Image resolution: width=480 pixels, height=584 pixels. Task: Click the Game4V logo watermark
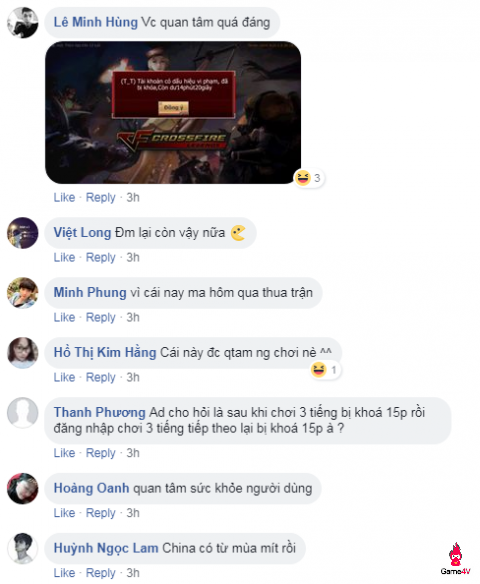455,559
